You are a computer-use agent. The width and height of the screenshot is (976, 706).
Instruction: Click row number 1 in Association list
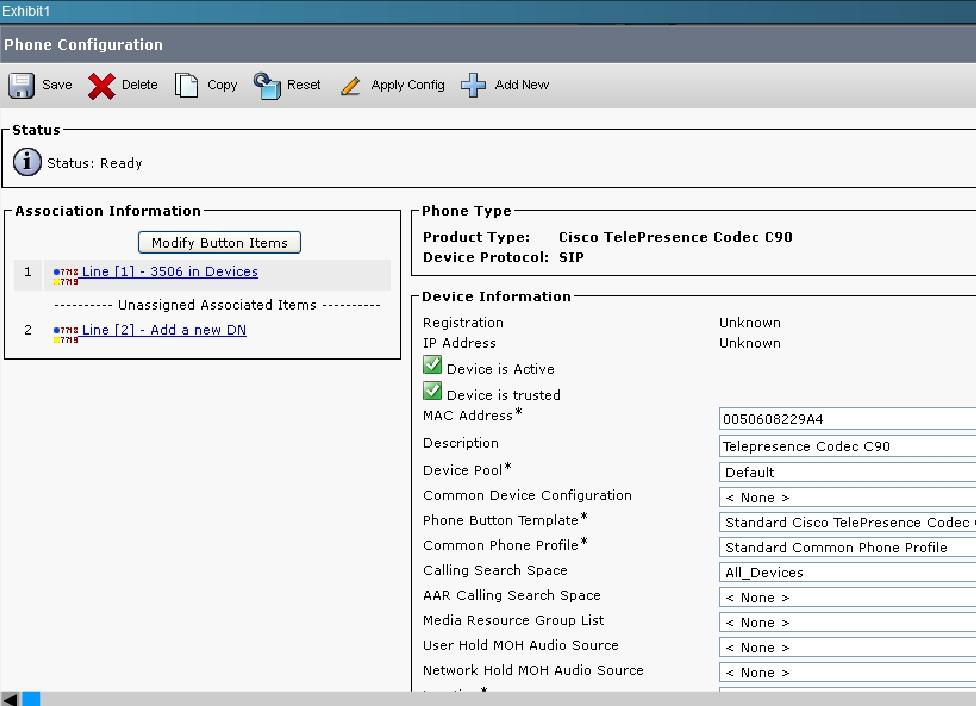click(27, 271)
